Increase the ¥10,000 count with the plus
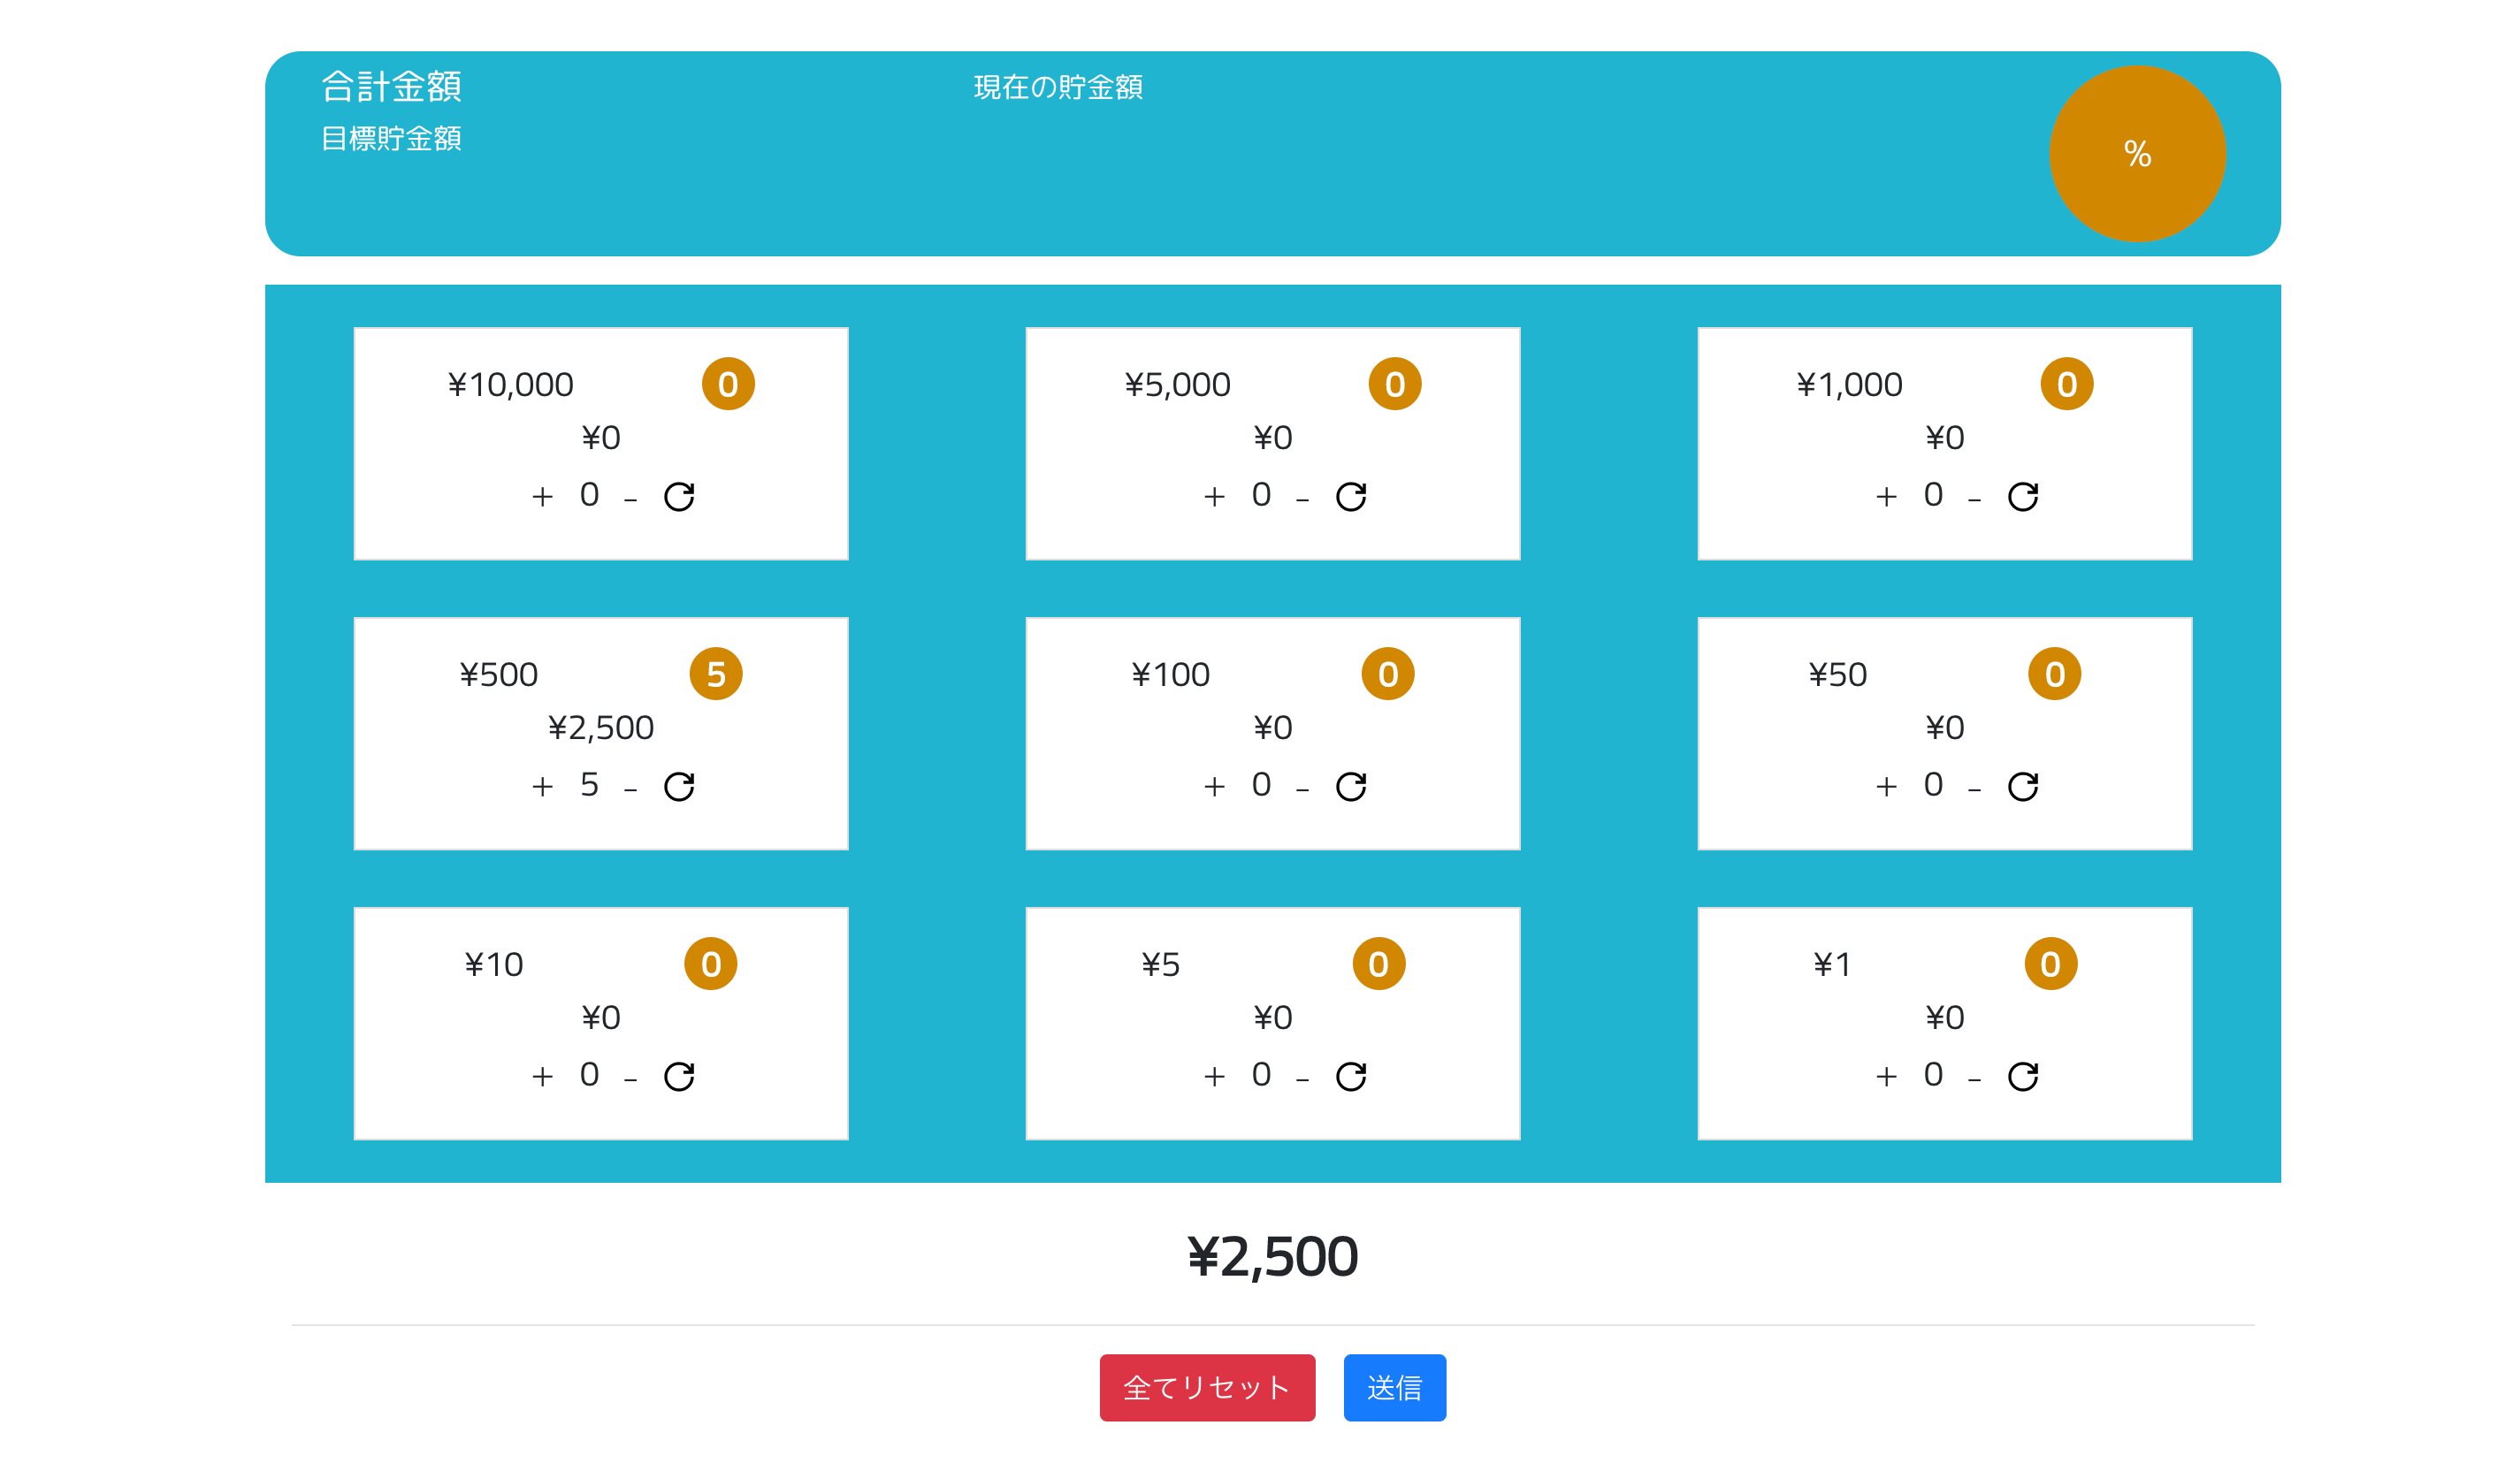This screenshot has height=1471, width=2520. [542, 497]
